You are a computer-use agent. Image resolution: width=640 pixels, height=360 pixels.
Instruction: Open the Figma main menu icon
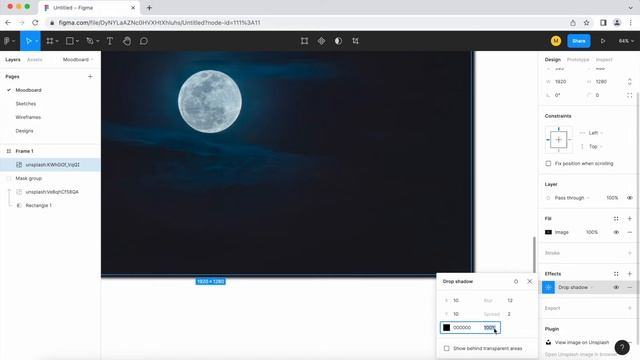coord(7,41)
